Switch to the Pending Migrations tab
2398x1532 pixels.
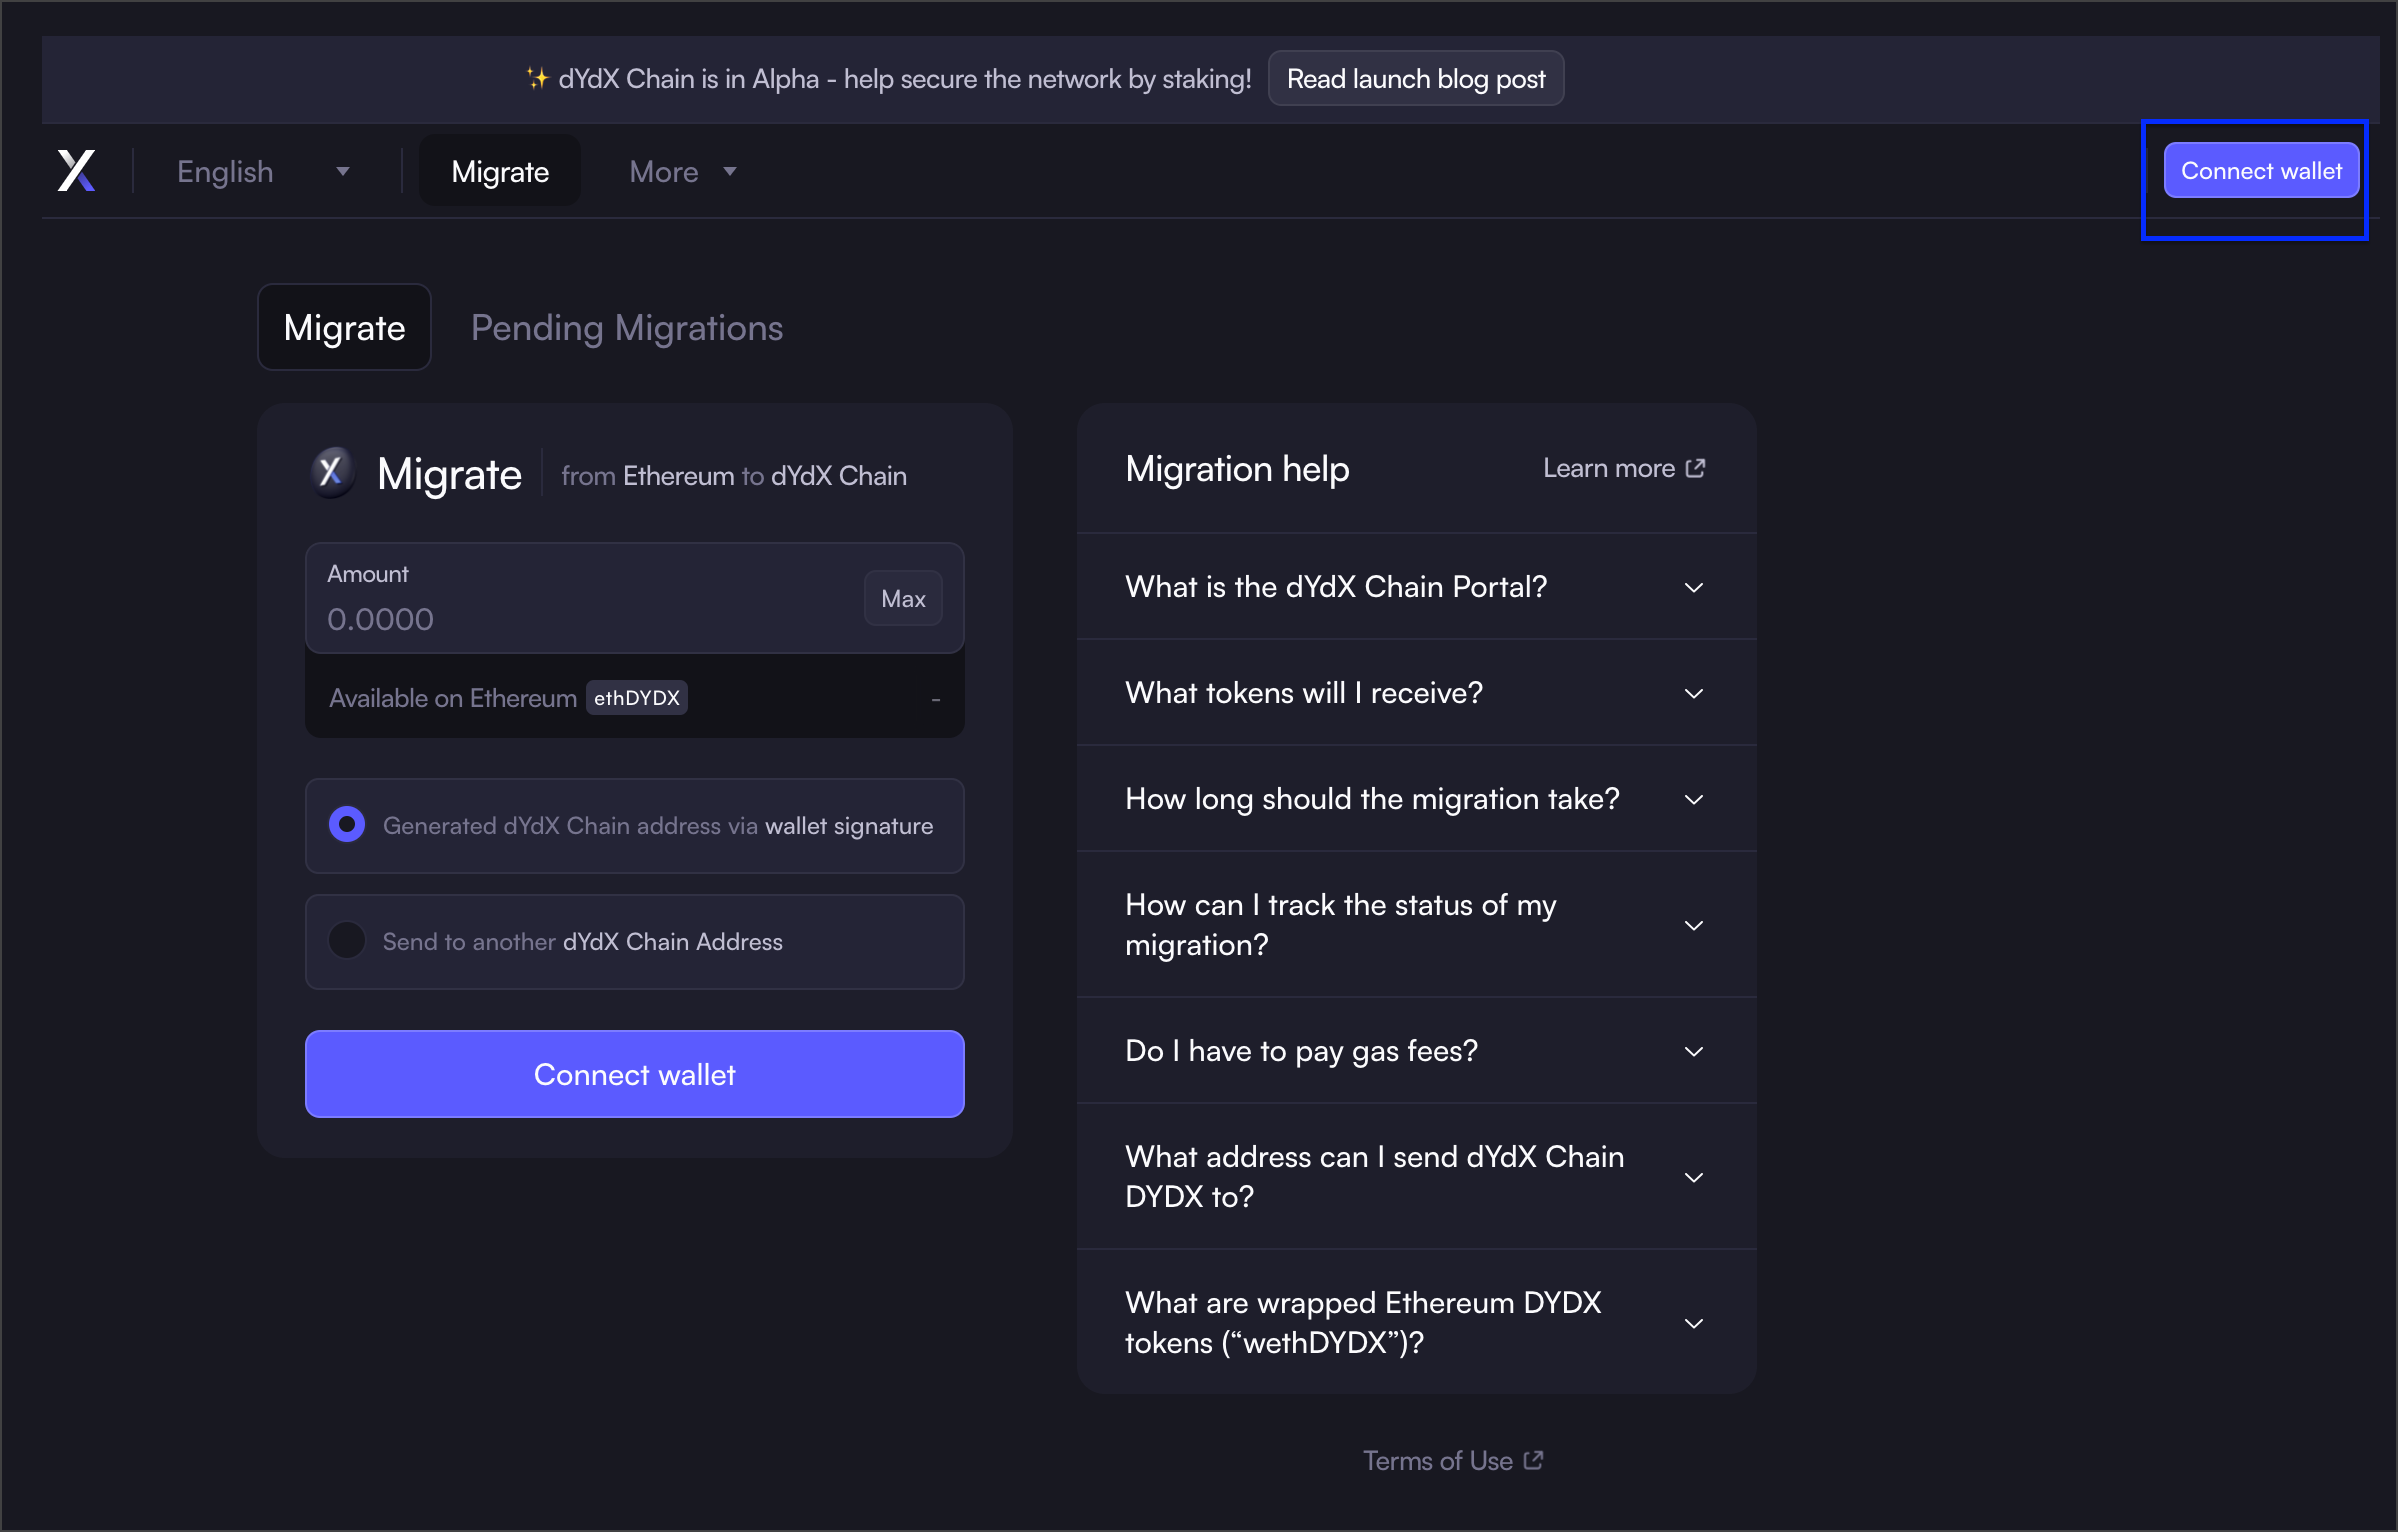627,328
